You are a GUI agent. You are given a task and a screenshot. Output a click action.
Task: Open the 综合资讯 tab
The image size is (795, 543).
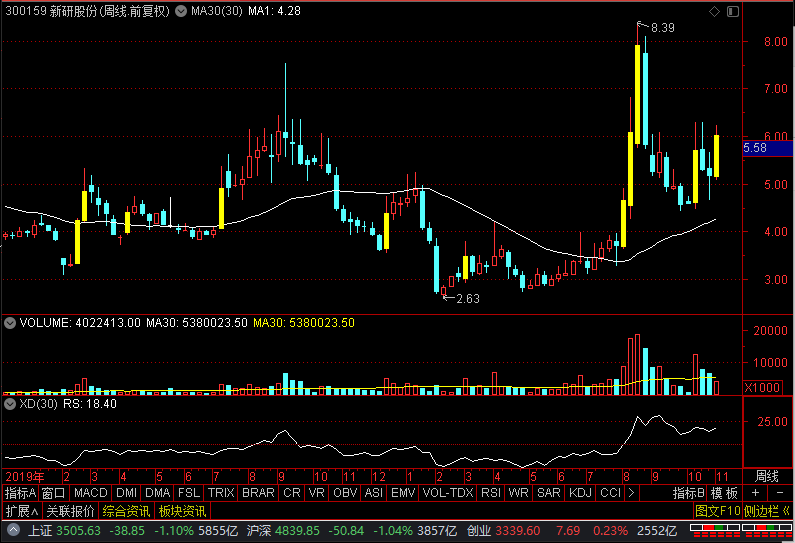click(x=126, y=511)
